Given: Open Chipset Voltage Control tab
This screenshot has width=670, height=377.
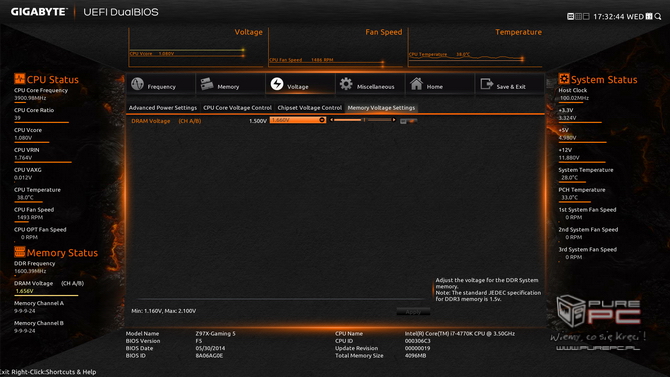Looking at the screenshot, I should (309, 108).
